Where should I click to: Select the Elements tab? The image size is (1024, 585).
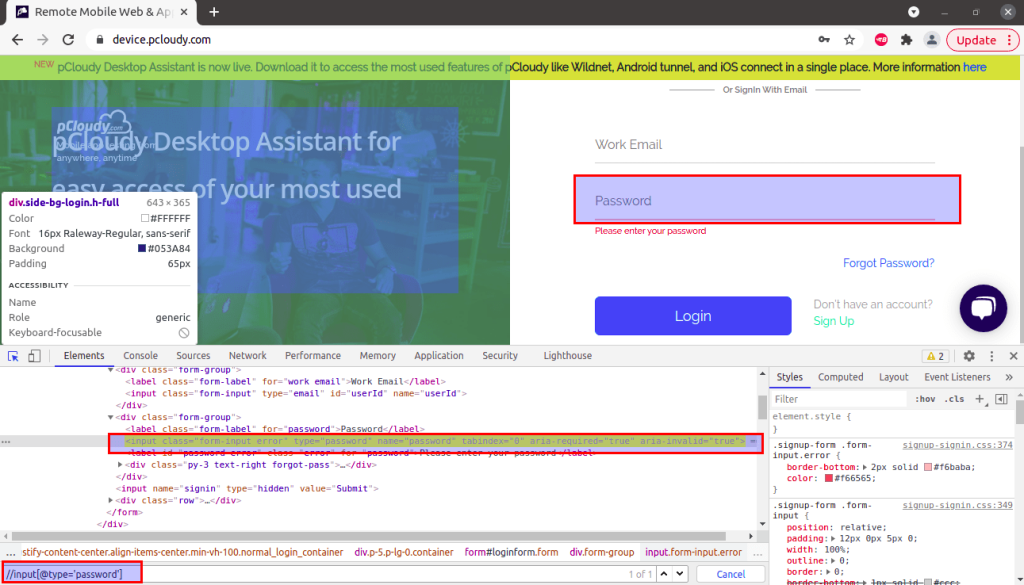(x=84, y=356)
